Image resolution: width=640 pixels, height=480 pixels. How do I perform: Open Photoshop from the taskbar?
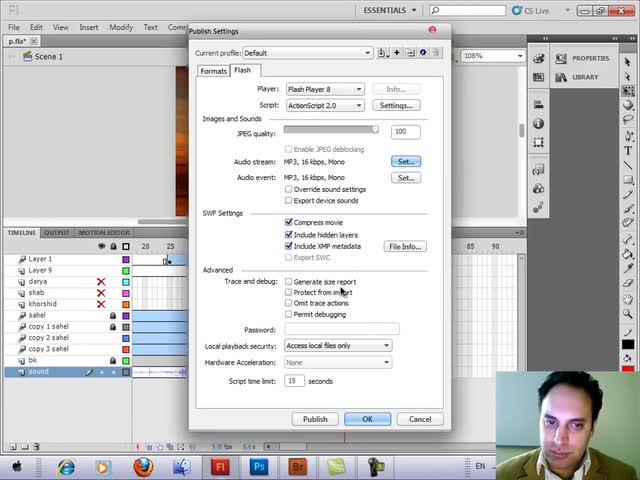[x=259, y=467]
